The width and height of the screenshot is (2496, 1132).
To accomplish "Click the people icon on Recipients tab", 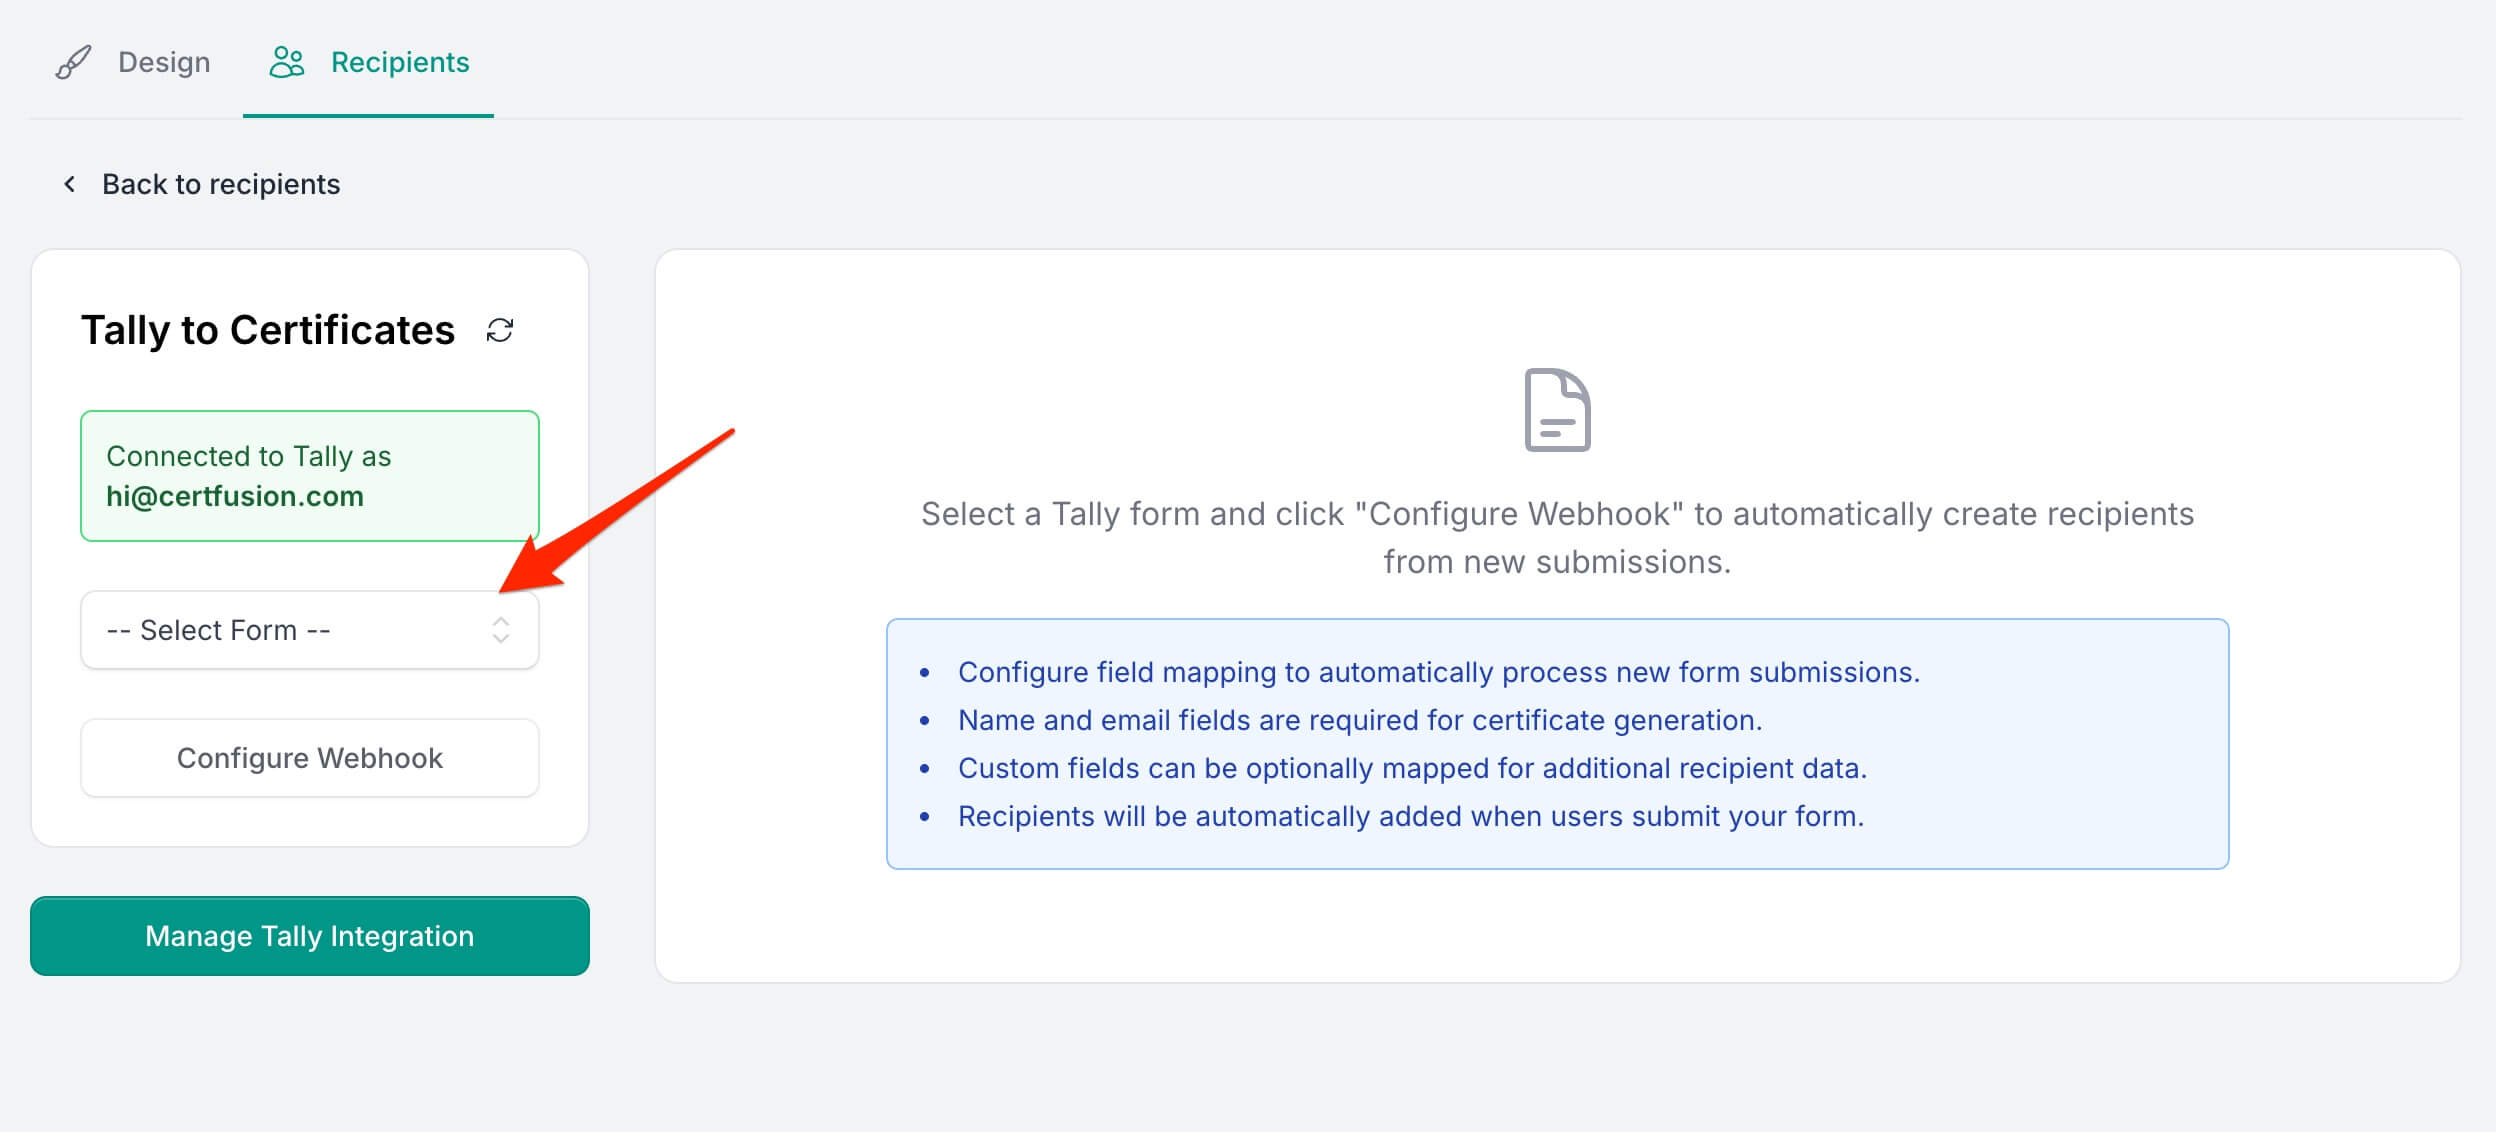I will (287, 62).
